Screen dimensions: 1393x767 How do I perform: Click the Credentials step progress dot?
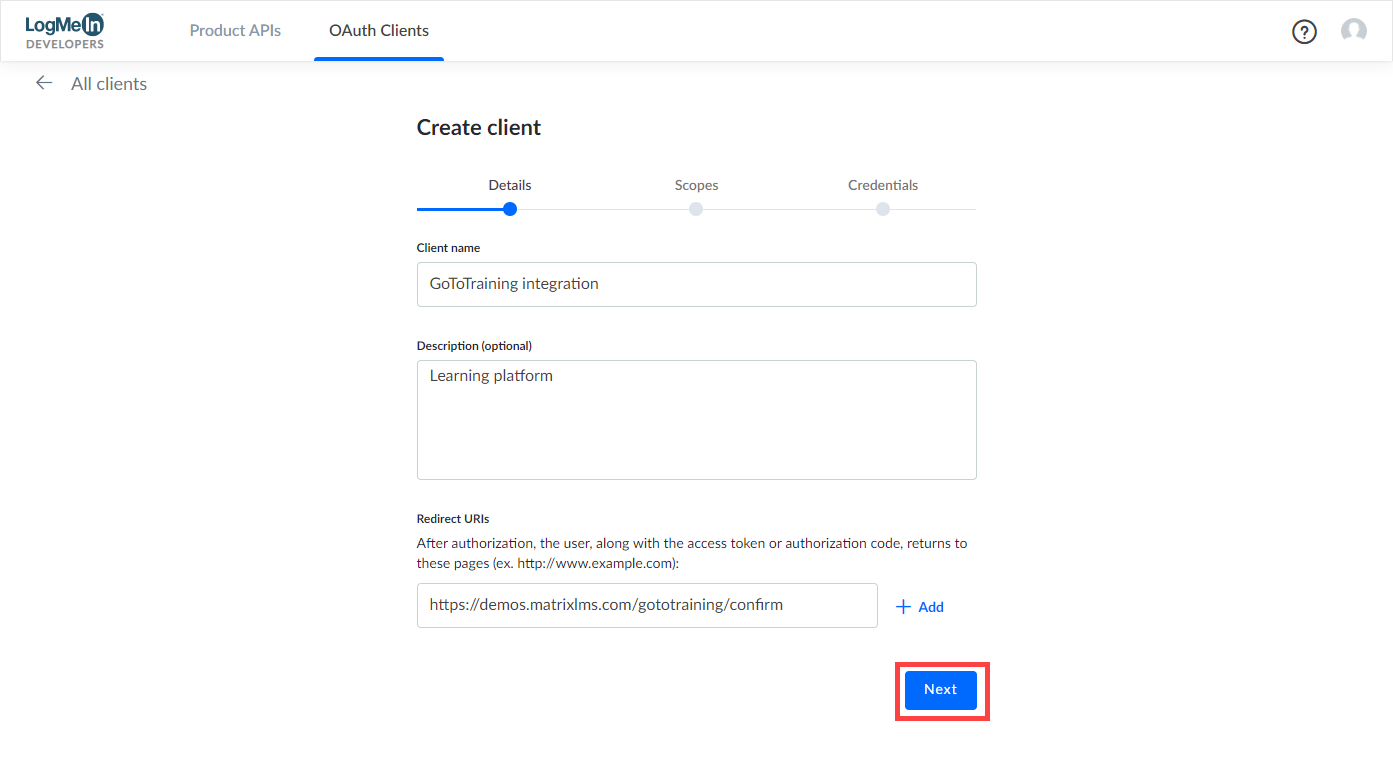pyautogui.click(x=883, y=209)
